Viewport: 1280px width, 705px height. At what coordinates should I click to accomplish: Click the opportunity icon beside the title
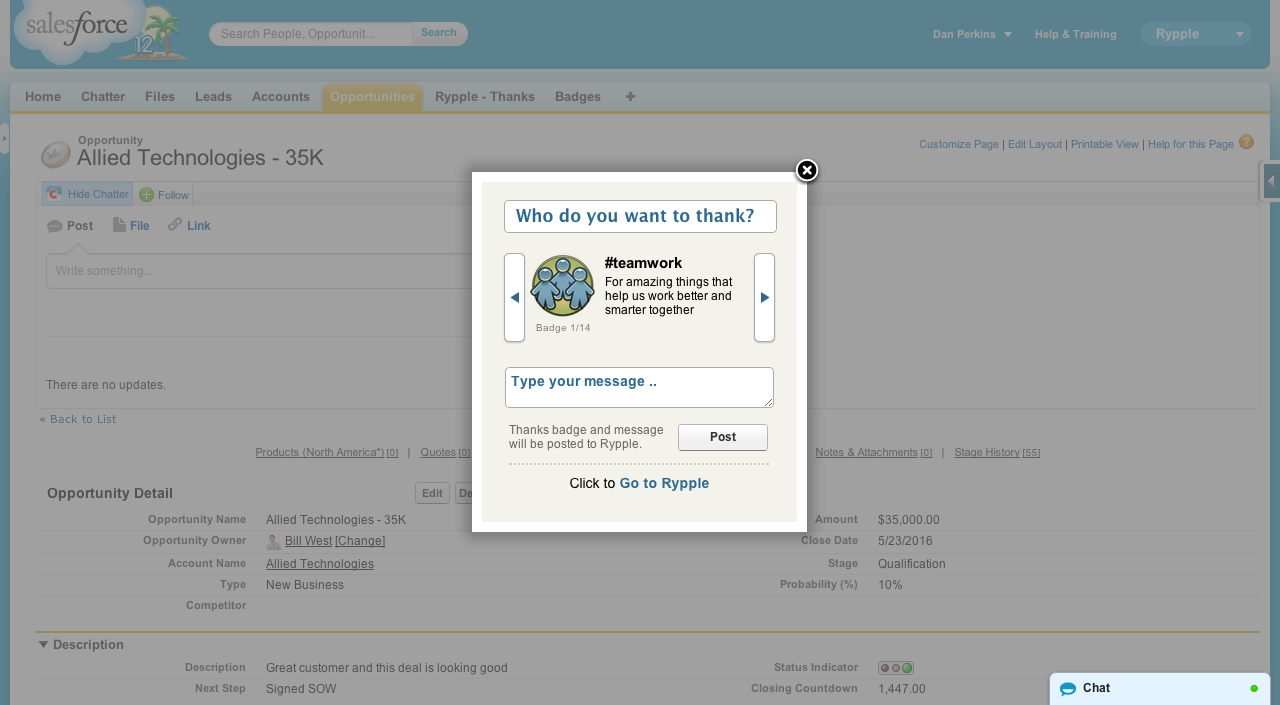[56, 155]
